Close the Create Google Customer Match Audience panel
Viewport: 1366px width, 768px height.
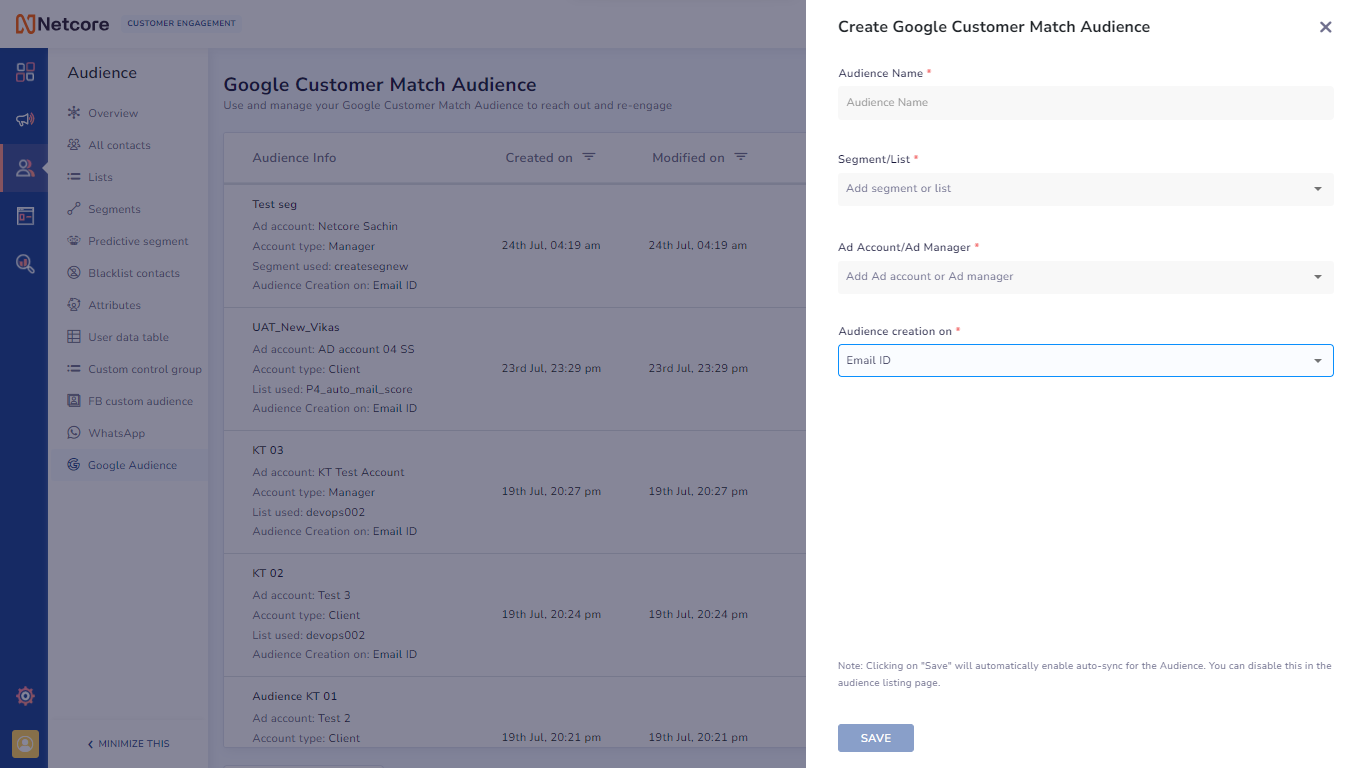[1326, 27]
